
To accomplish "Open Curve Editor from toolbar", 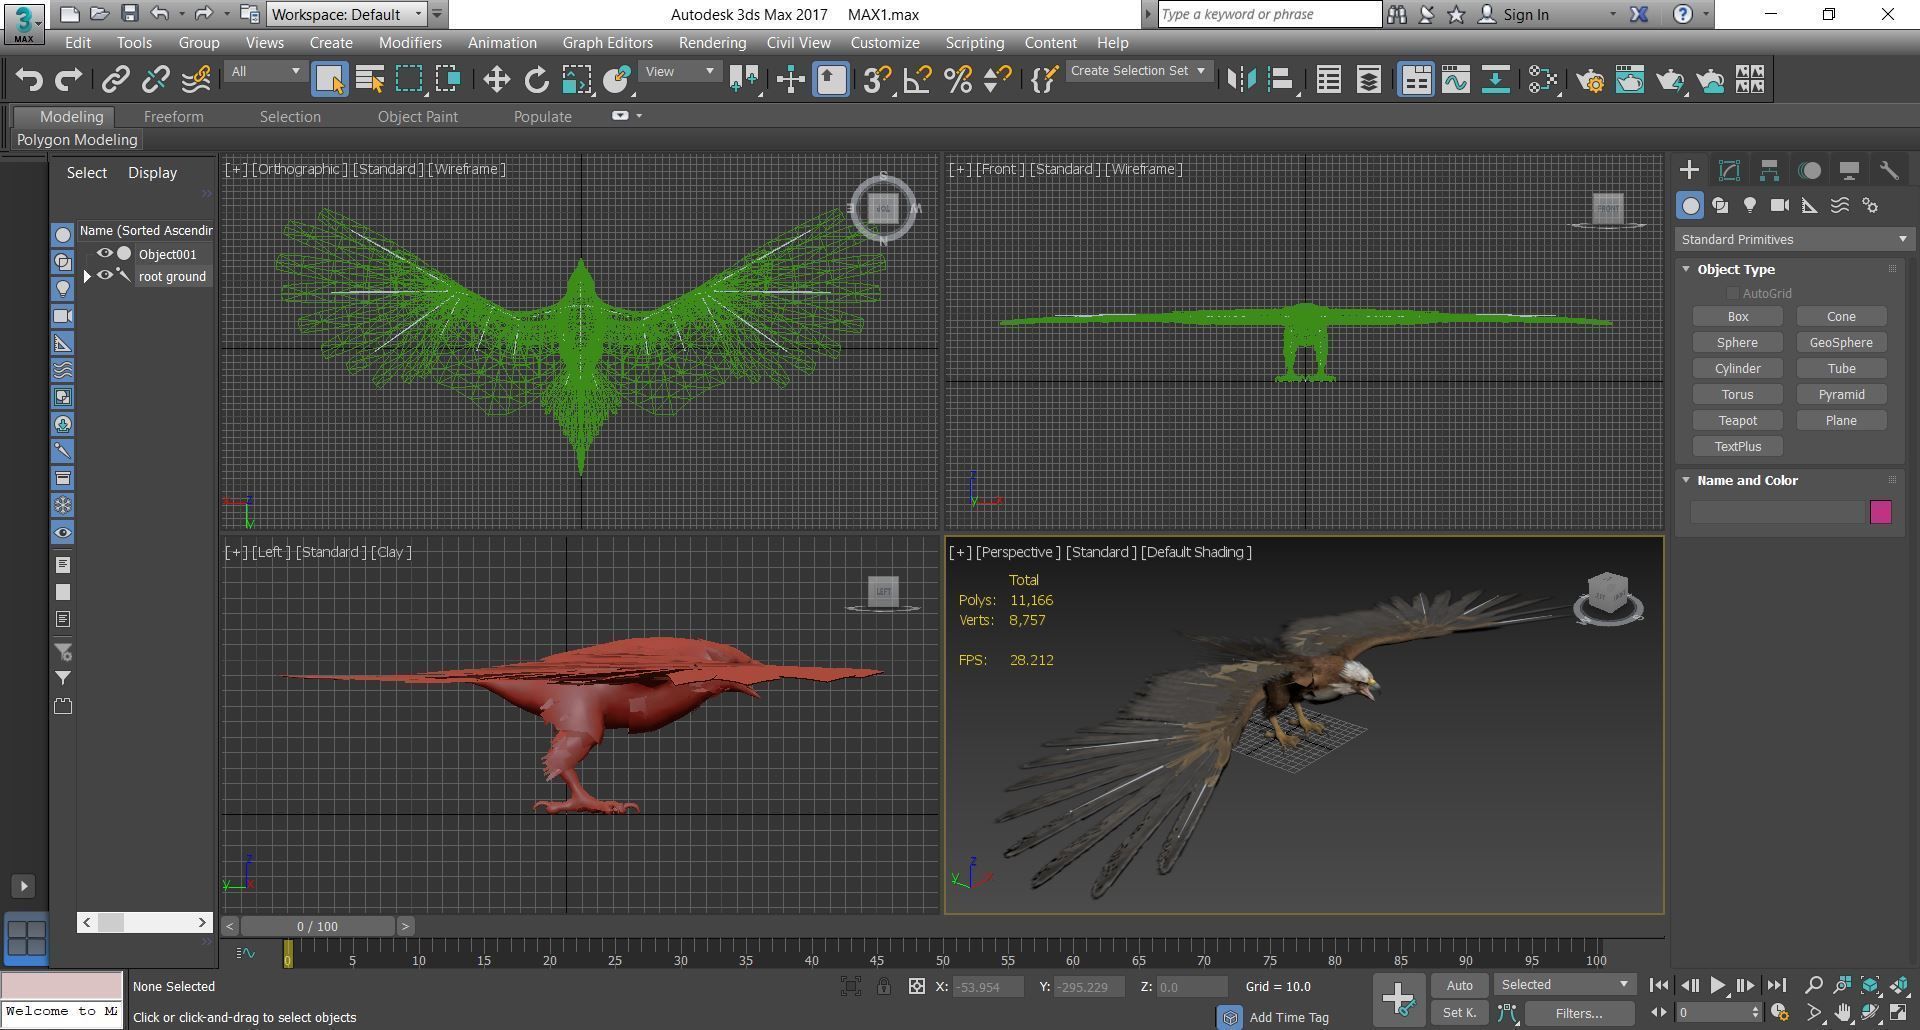I will 1456,79.
